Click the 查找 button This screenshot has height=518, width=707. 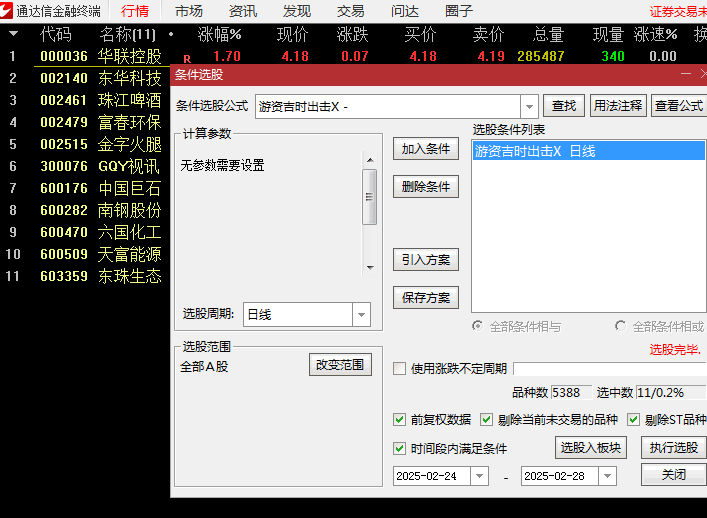tap(564, 106)
